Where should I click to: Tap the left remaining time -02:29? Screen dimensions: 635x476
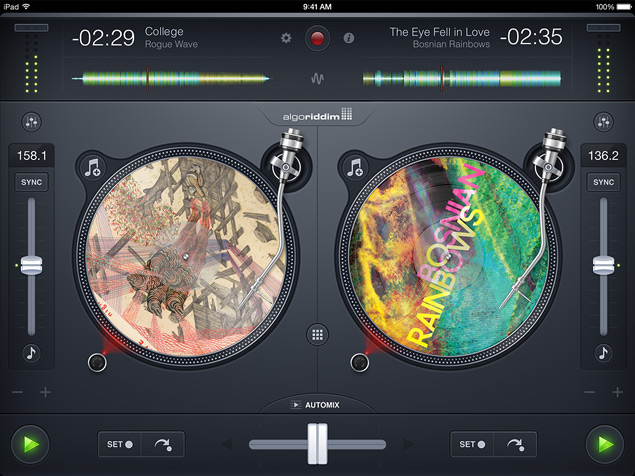pos(103,38)
